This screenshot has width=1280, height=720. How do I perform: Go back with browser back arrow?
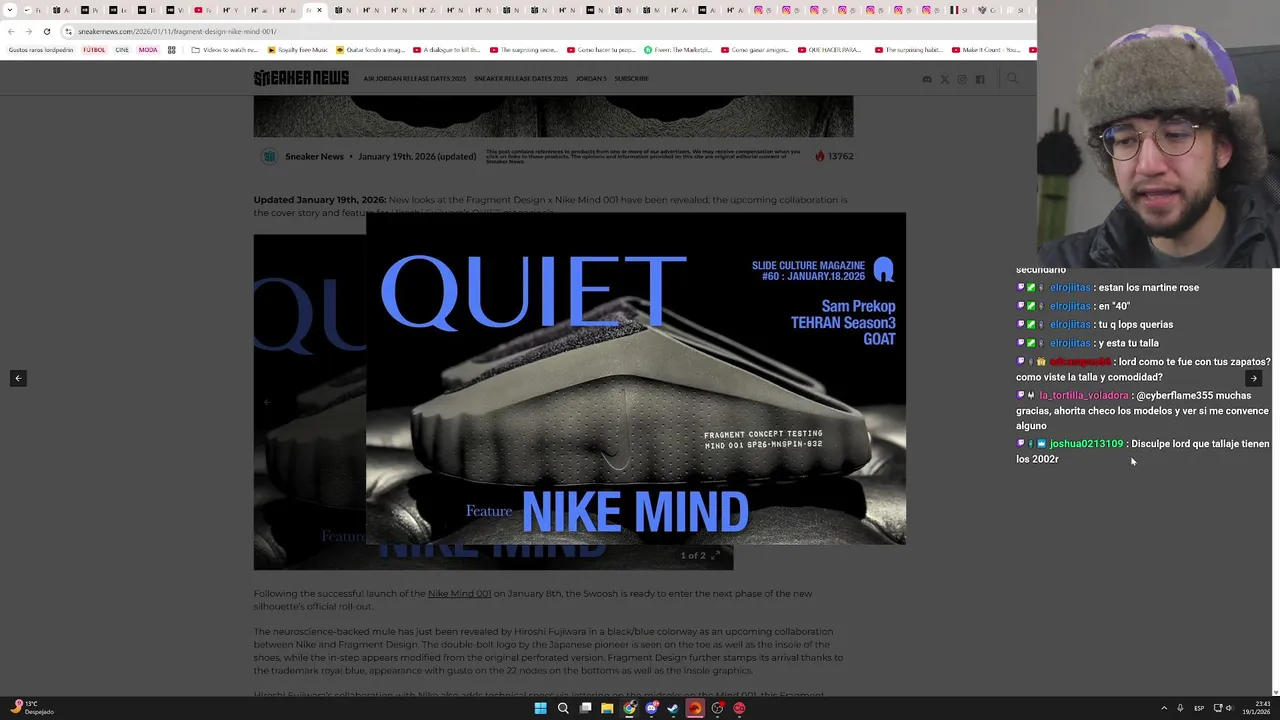point(11,31)
